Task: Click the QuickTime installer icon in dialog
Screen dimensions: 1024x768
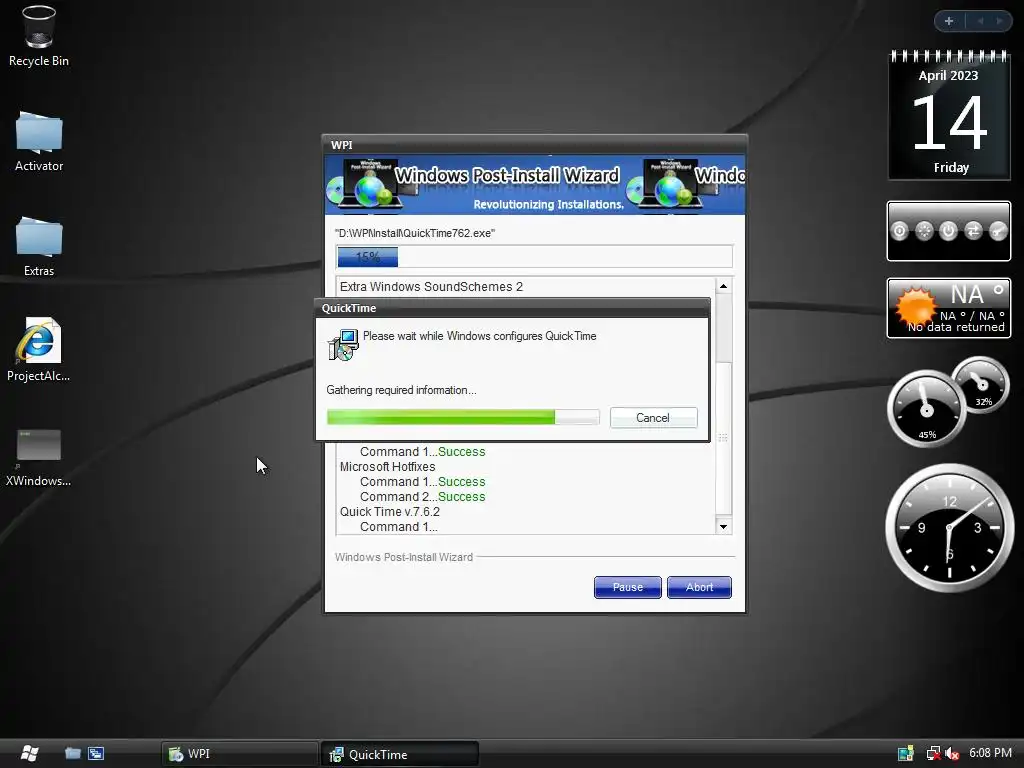Action: coord(343,345)
